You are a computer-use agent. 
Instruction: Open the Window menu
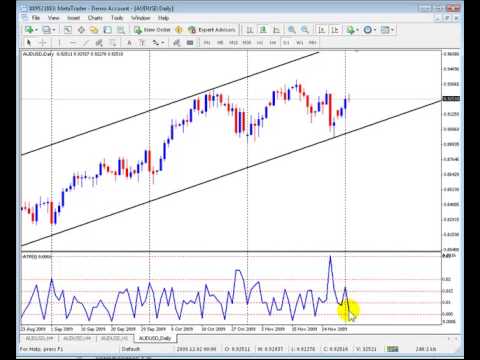point(141,18)
